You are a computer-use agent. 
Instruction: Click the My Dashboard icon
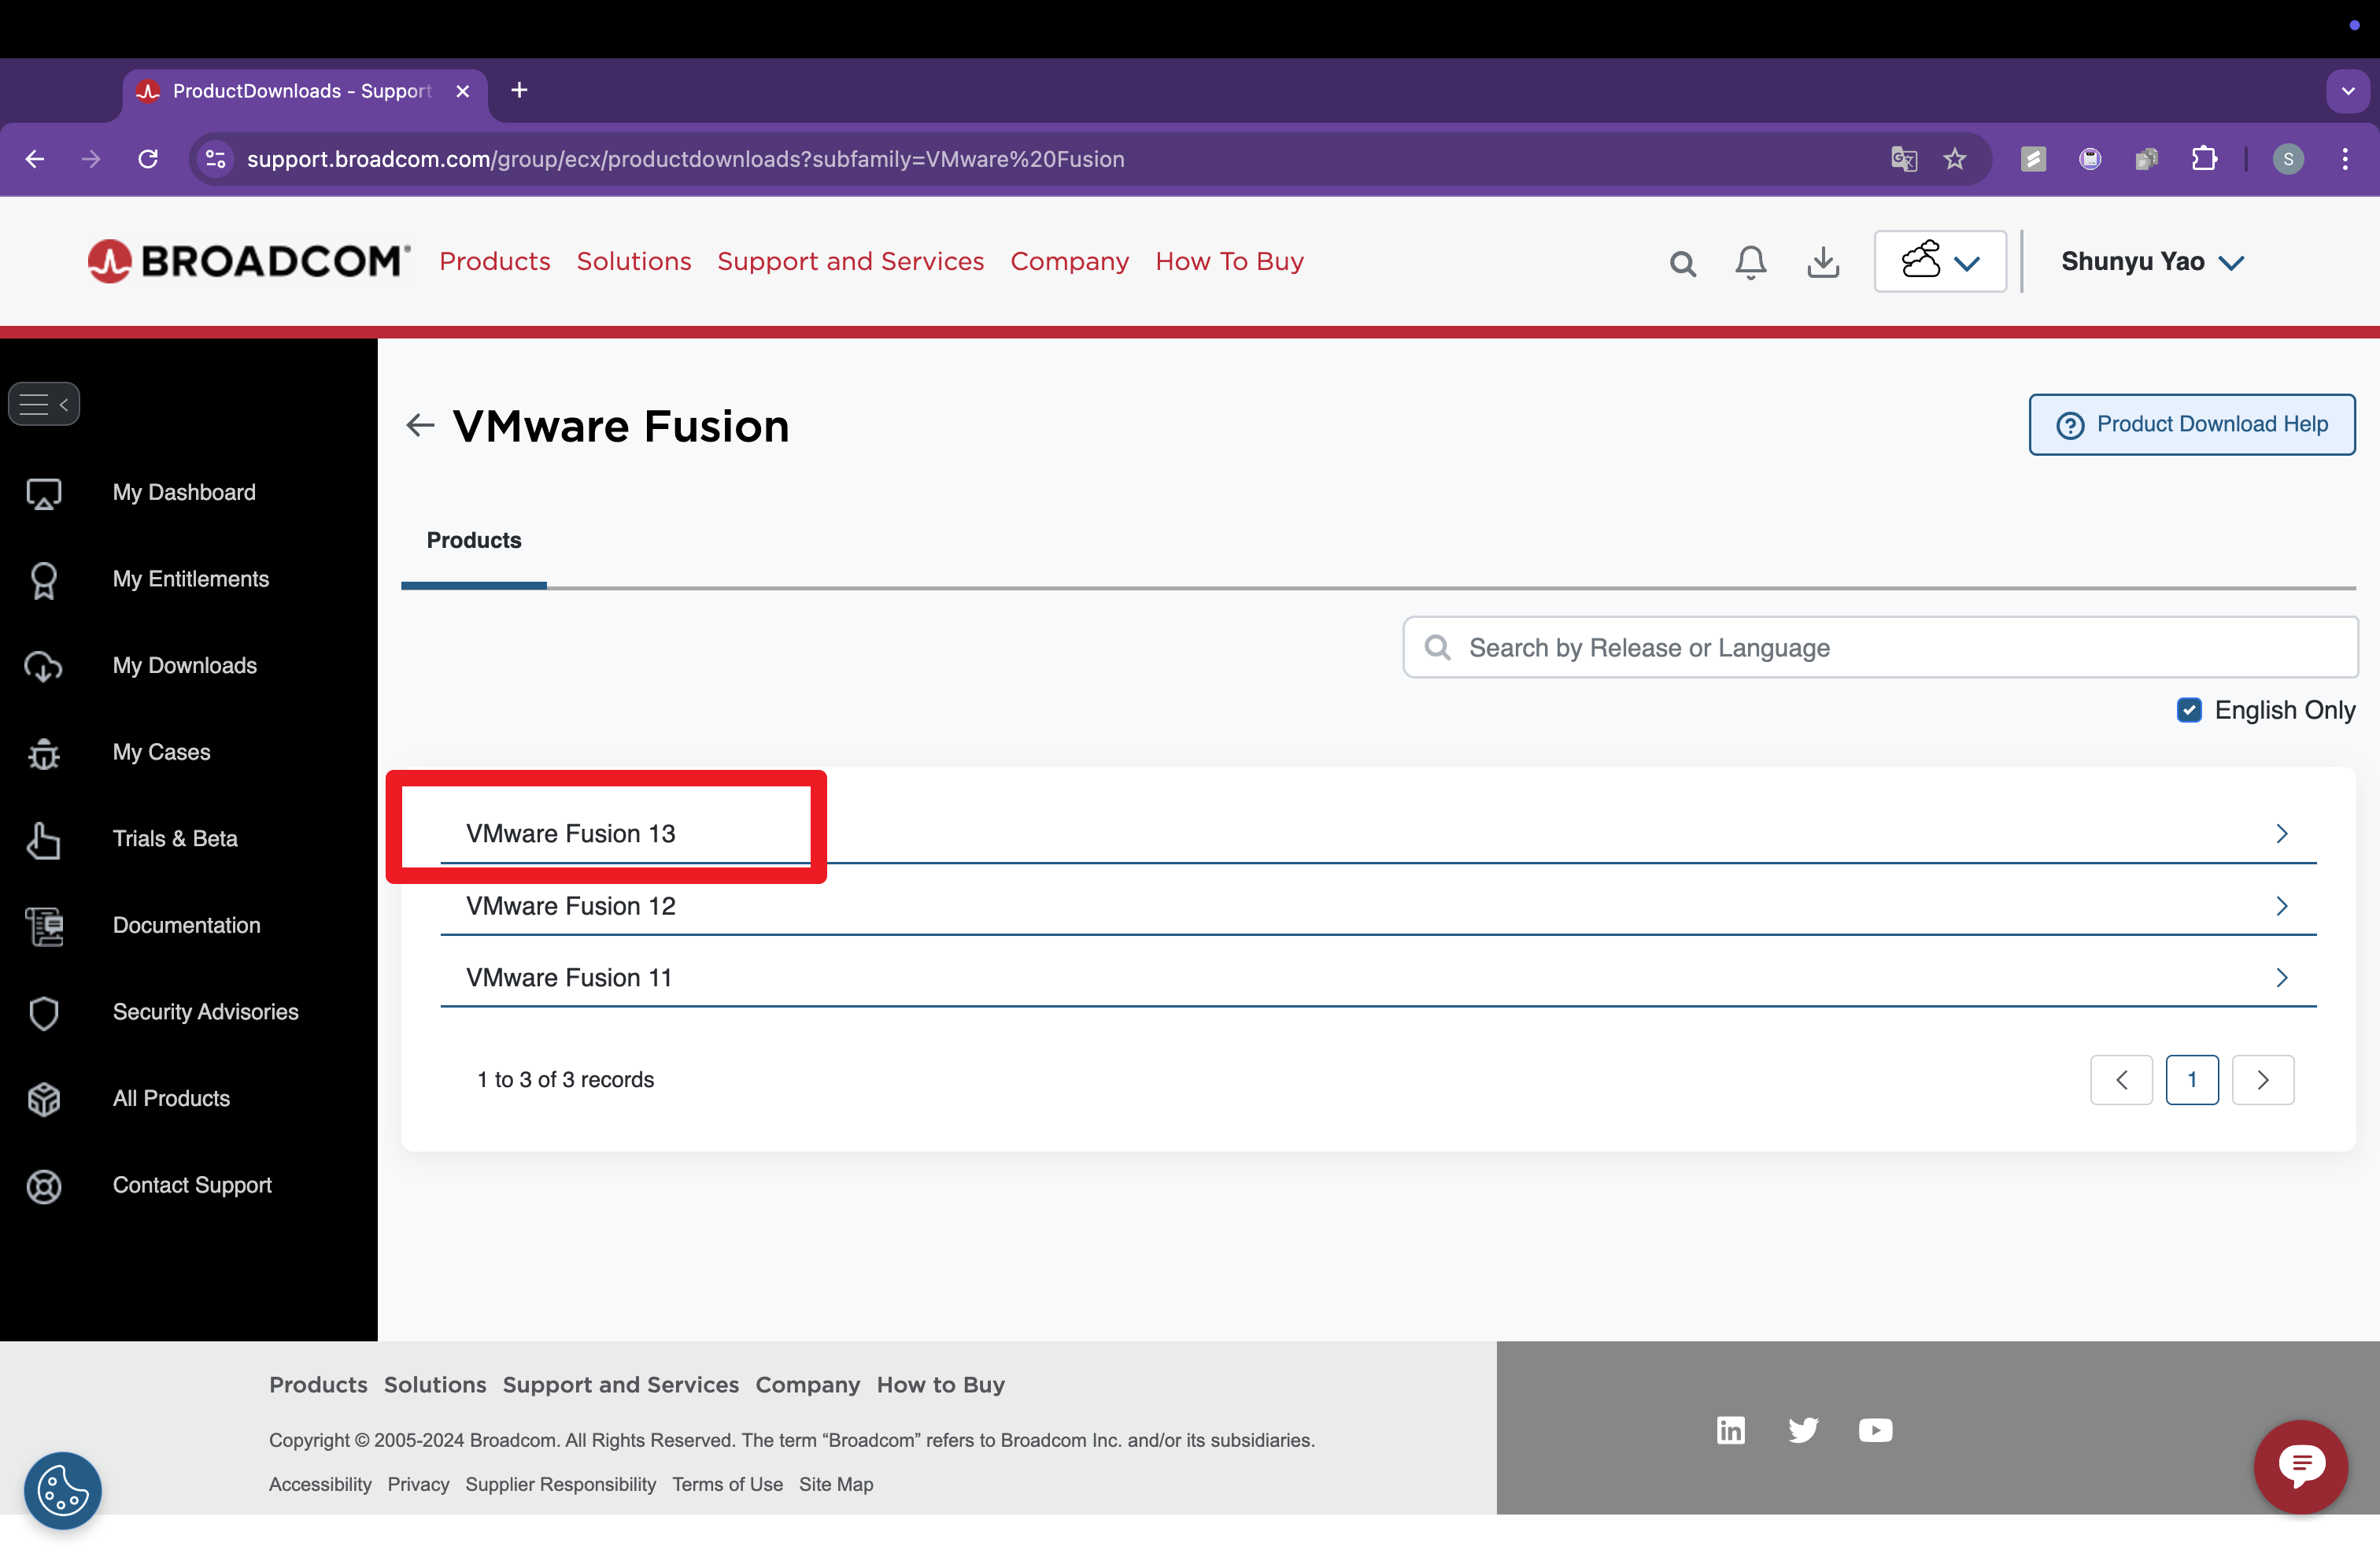[44, 493]
